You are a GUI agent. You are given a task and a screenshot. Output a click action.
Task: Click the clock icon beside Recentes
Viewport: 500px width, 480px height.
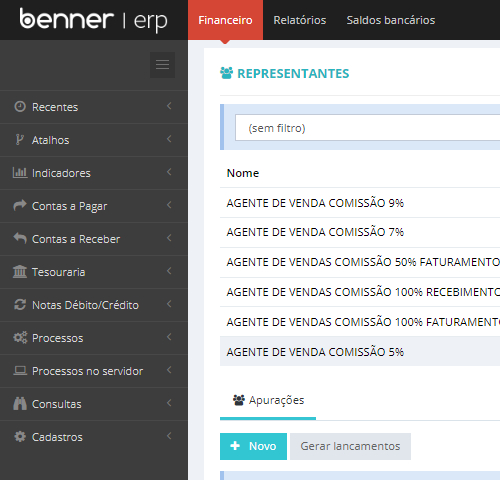(x=20, y=106)
